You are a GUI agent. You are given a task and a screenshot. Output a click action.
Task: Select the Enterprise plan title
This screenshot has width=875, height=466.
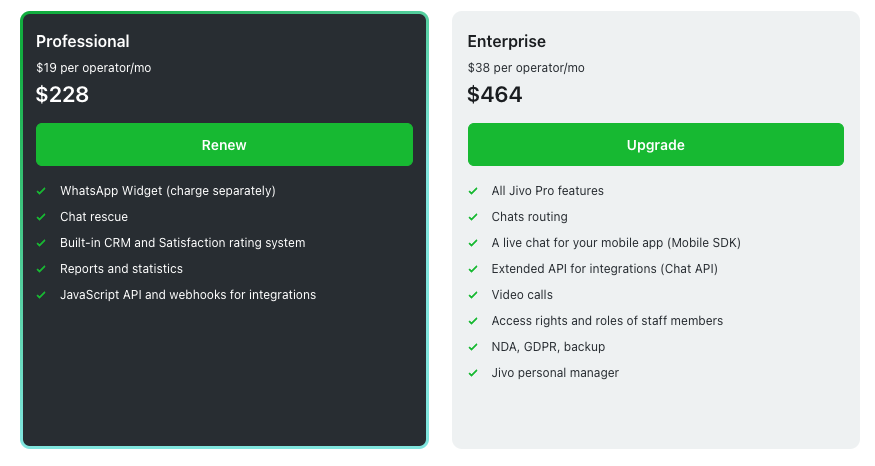coord(507,41)
